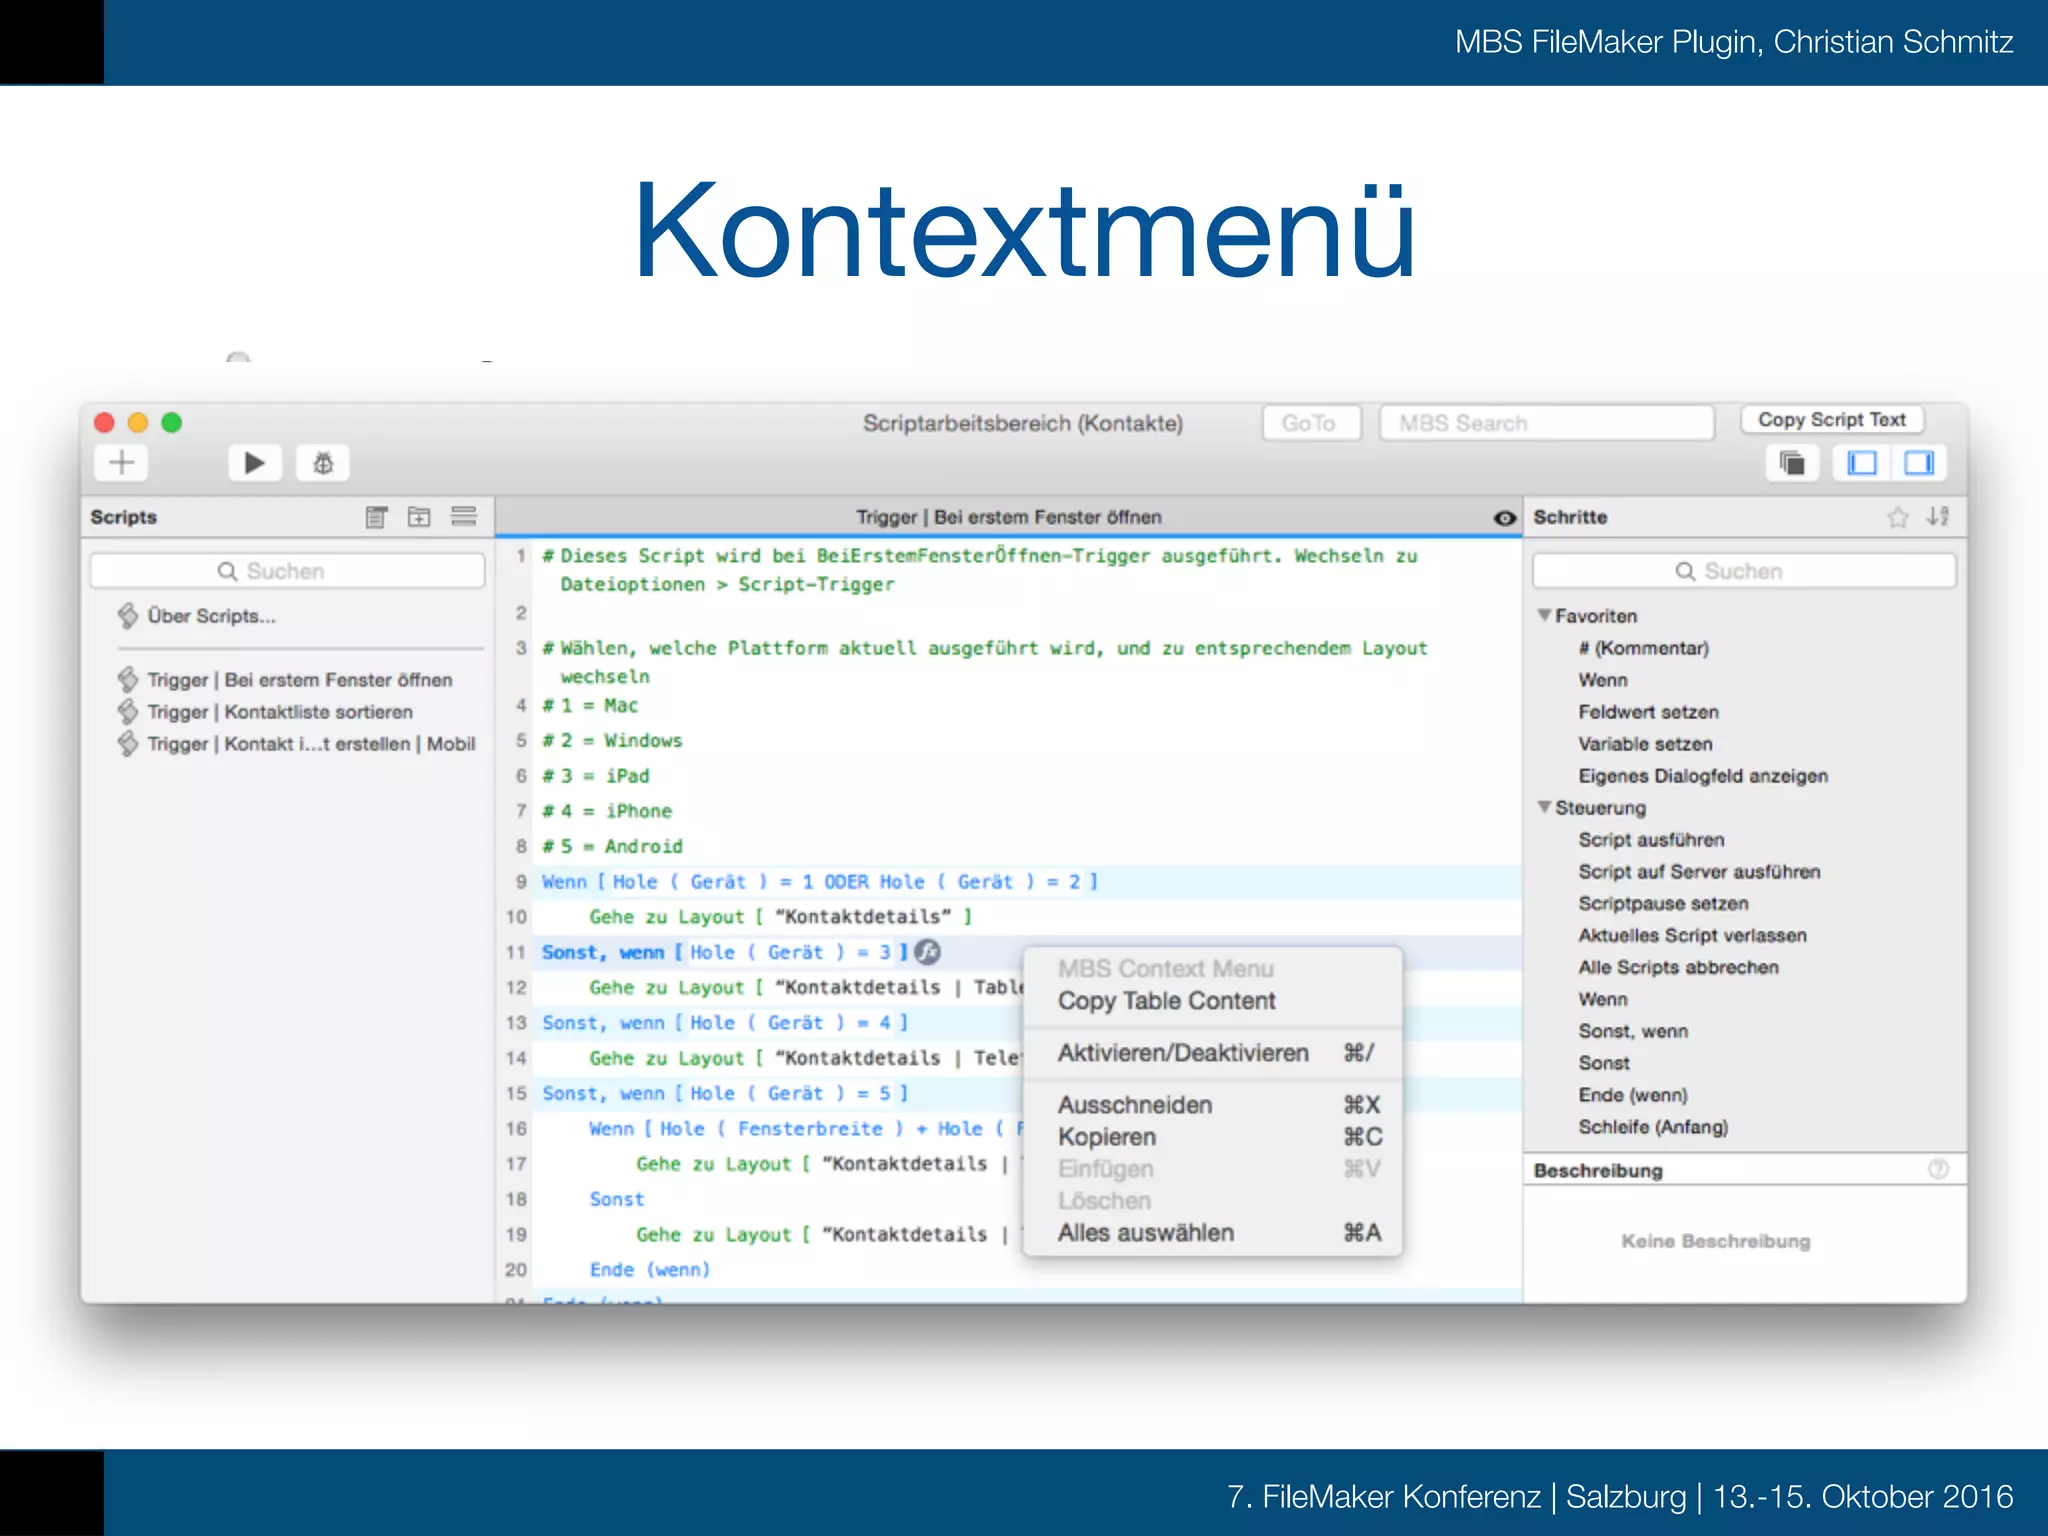Image resolution: width=2048 pixels, height=1536 pixels.
Task: Select Ende (wenn) step
Action: [x=1633, y=1095]
